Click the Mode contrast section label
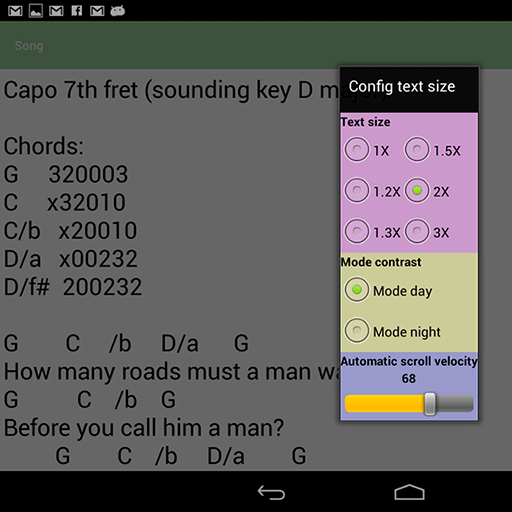 [381, 262]
